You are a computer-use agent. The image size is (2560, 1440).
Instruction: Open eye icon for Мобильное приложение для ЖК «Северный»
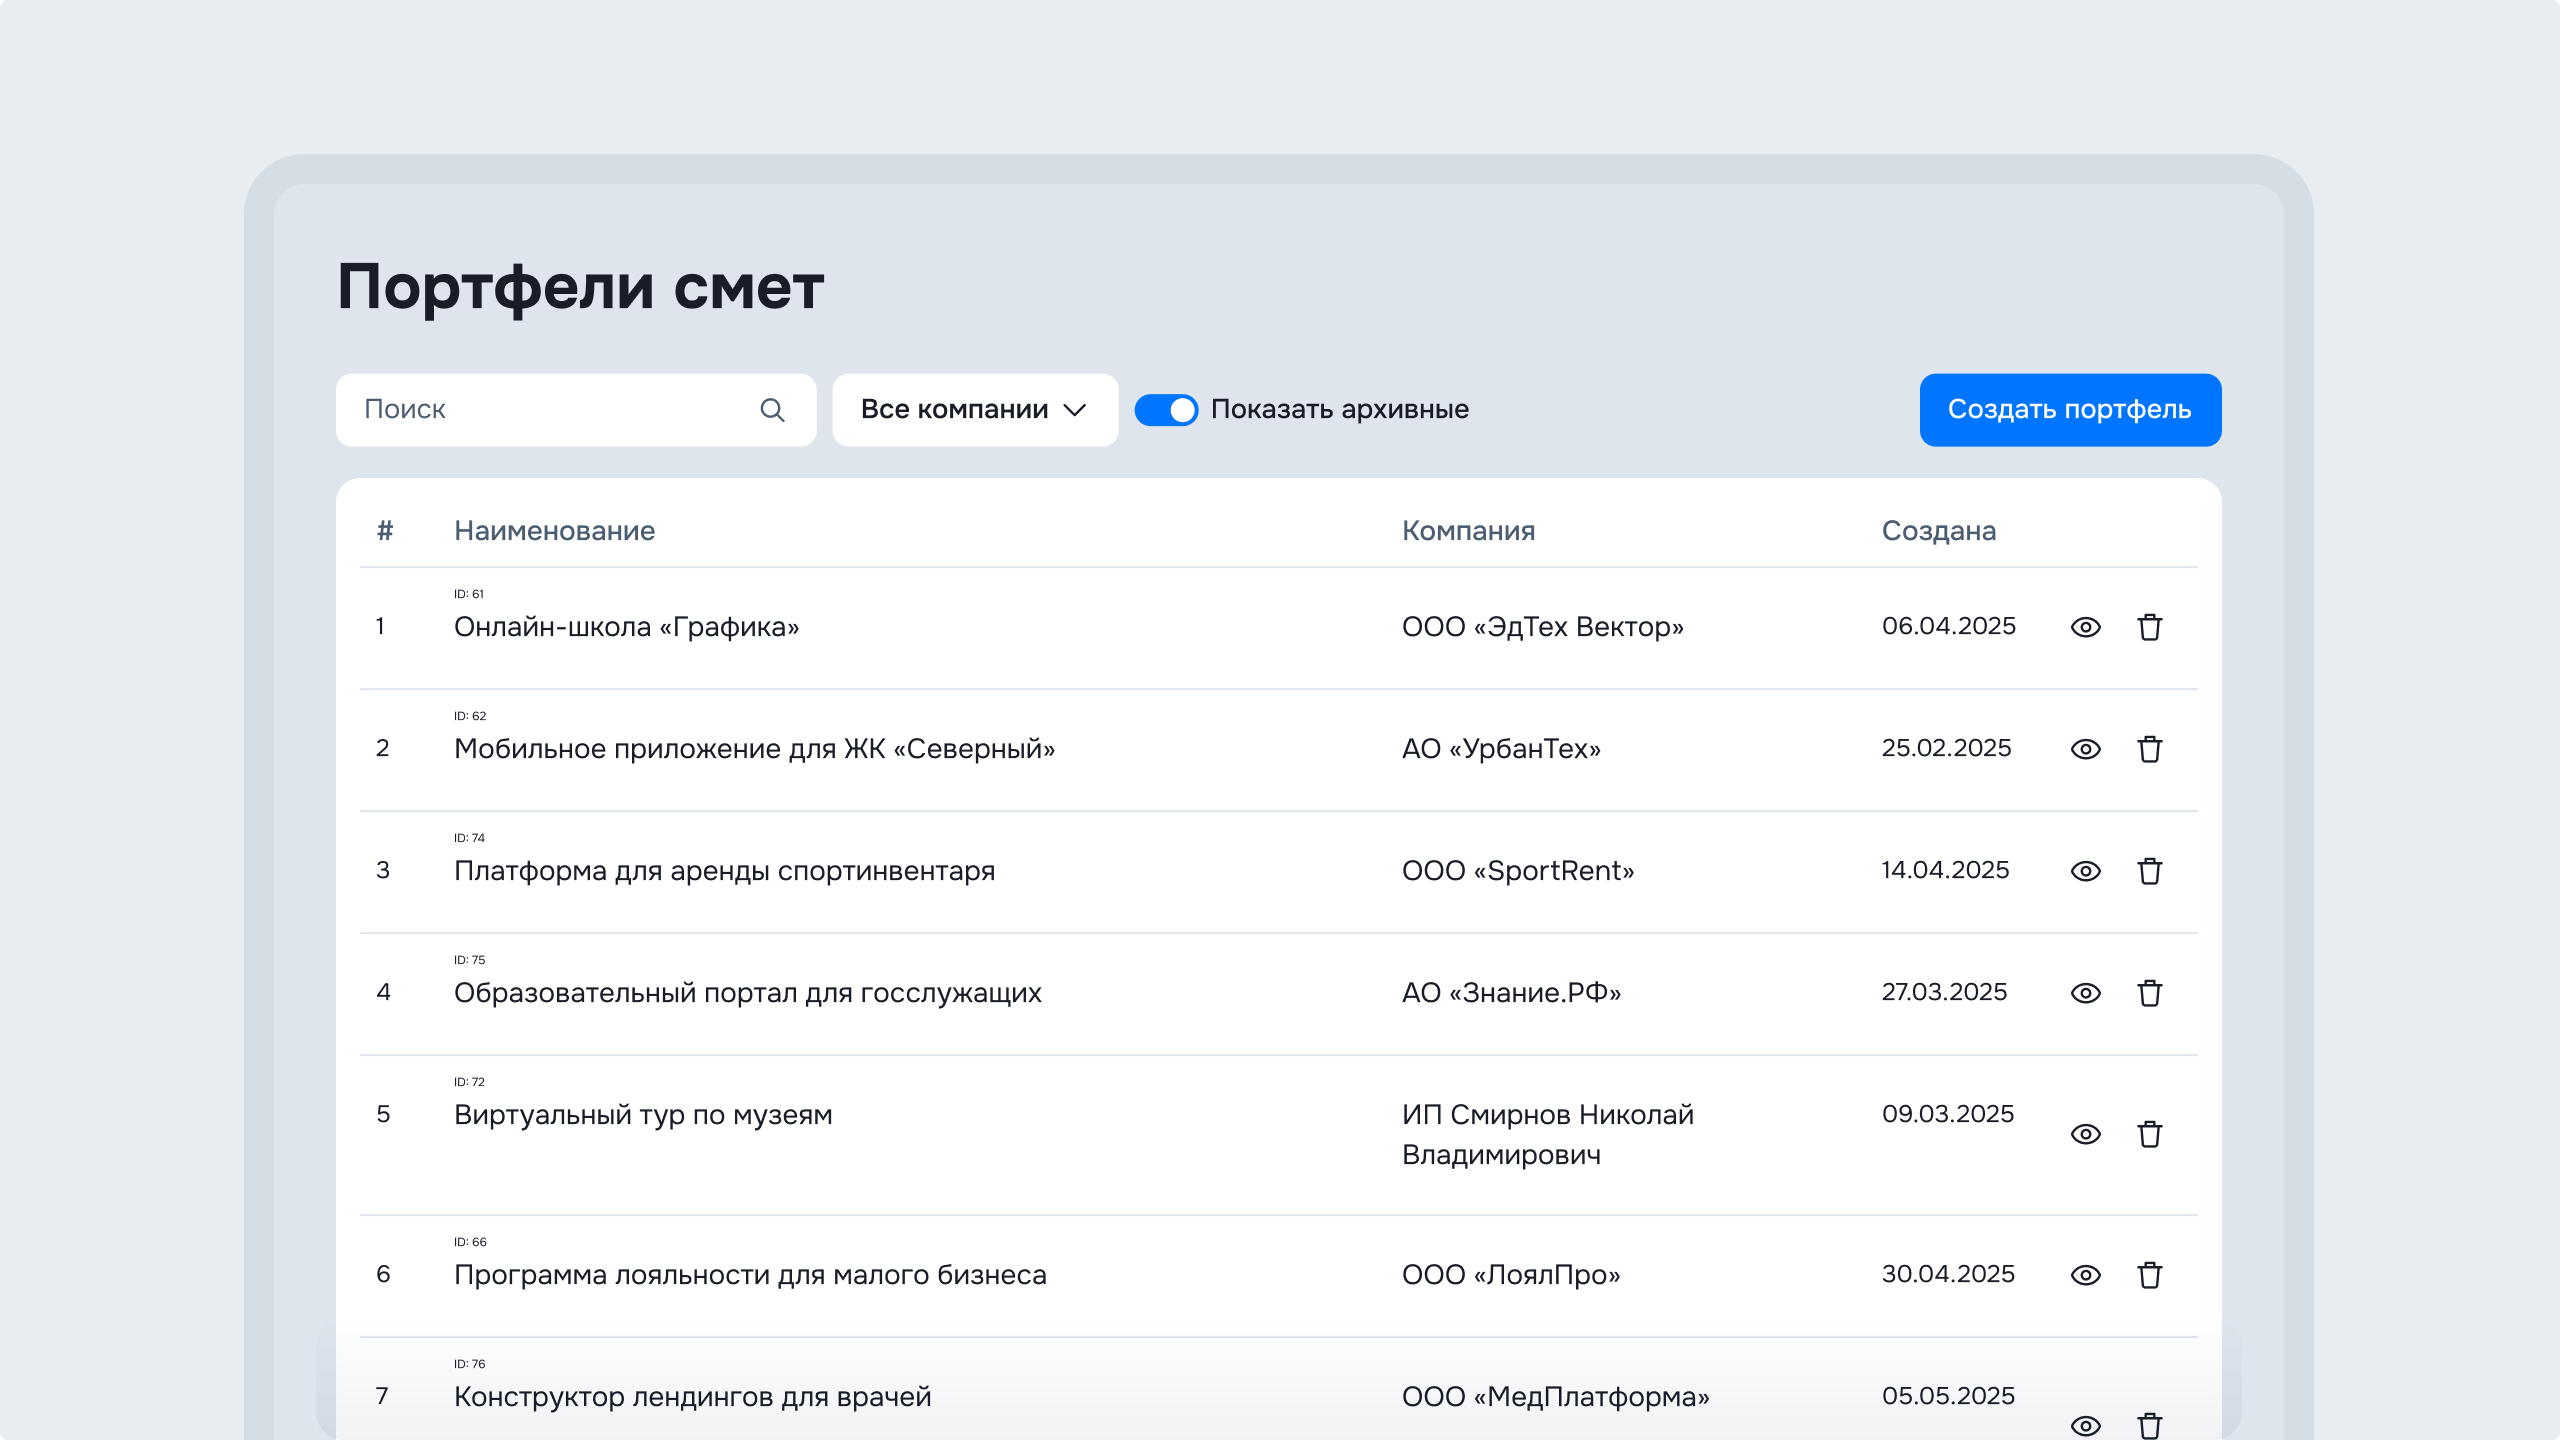2085,749
